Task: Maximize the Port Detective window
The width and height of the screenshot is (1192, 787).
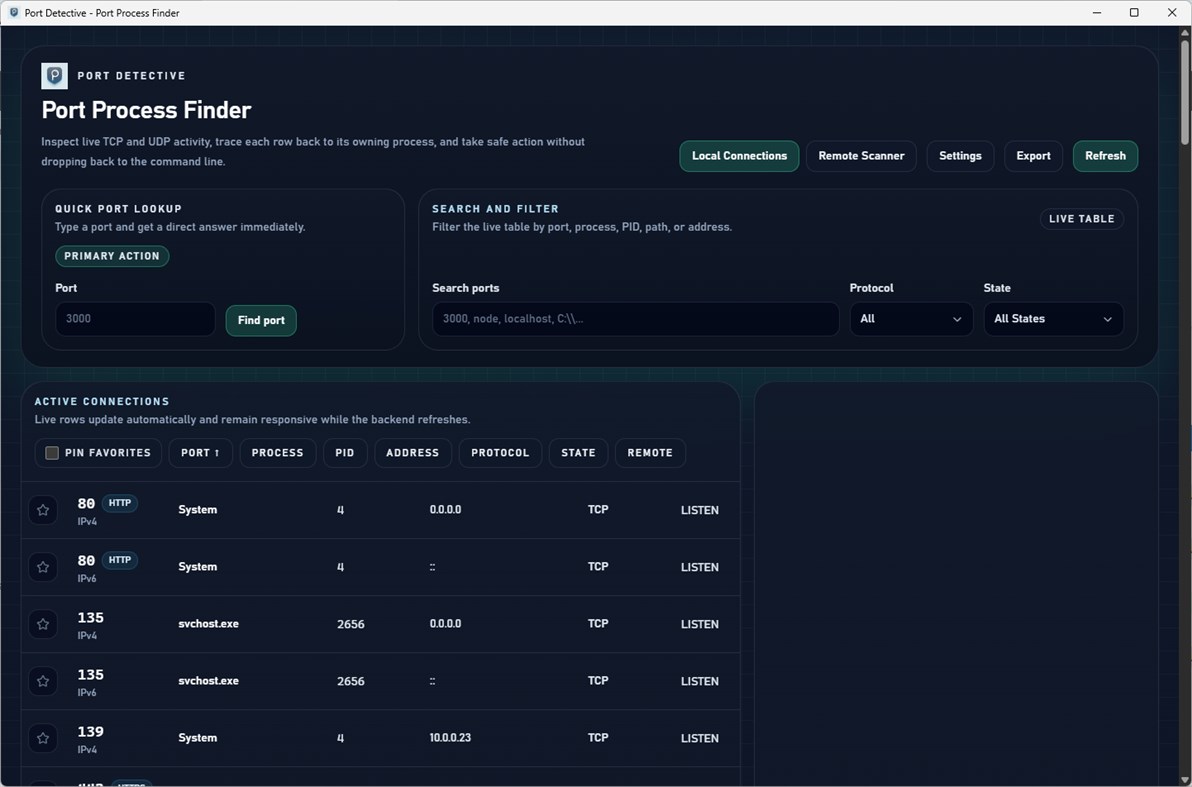Action: [x=1133, y=13]
